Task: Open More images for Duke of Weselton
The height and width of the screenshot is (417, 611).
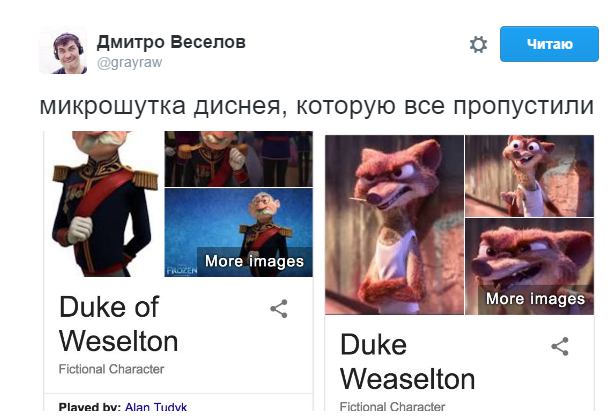Action: 254,261
